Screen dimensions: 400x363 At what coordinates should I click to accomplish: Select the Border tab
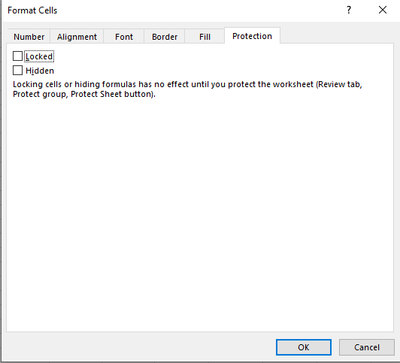click(x=164, y=37)
